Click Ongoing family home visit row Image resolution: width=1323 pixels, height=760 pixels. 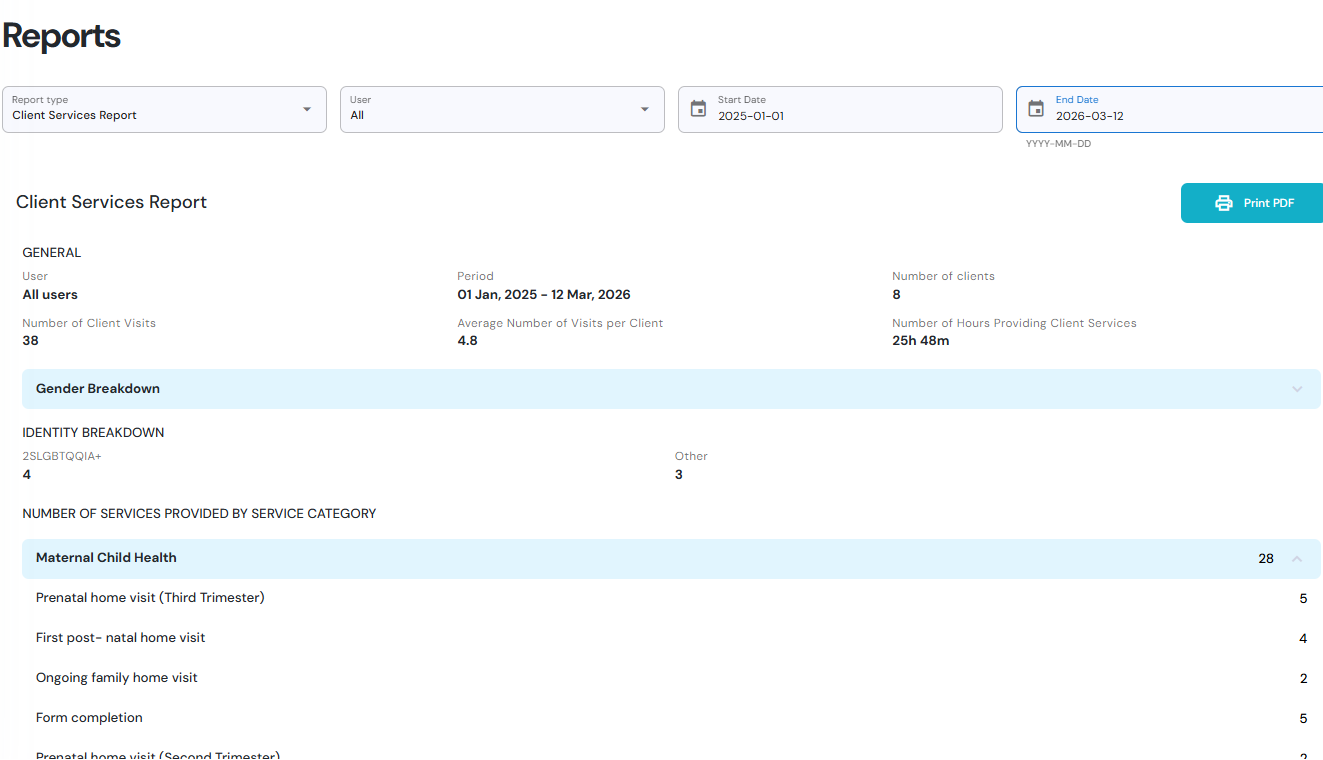coord(117,678)
